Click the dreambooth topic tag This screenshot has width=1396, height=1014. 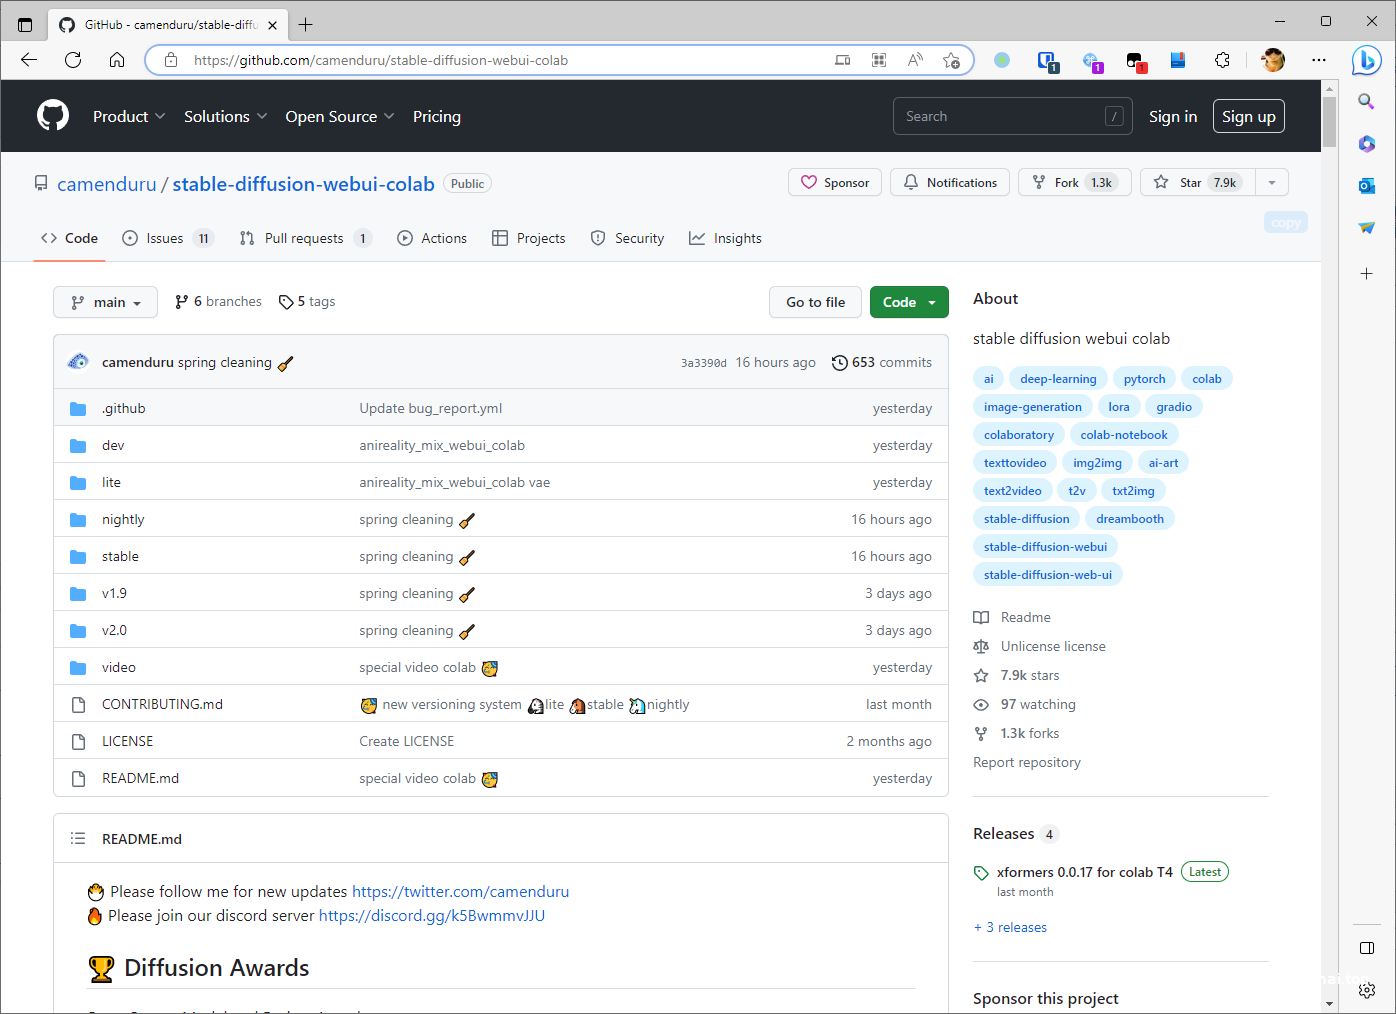coord(1130,519)
